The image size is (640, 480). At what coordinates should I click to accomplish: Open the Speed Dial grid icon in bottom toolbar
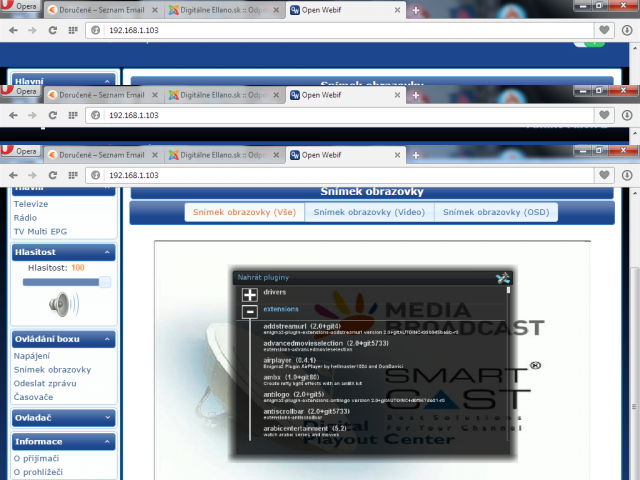73,175
